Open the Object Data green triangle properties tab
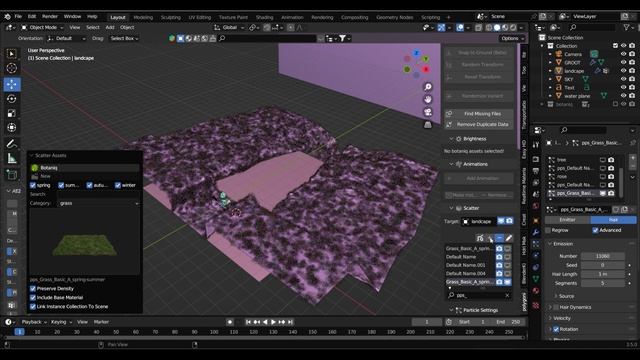Screen dimensions: 640x360 536,279
